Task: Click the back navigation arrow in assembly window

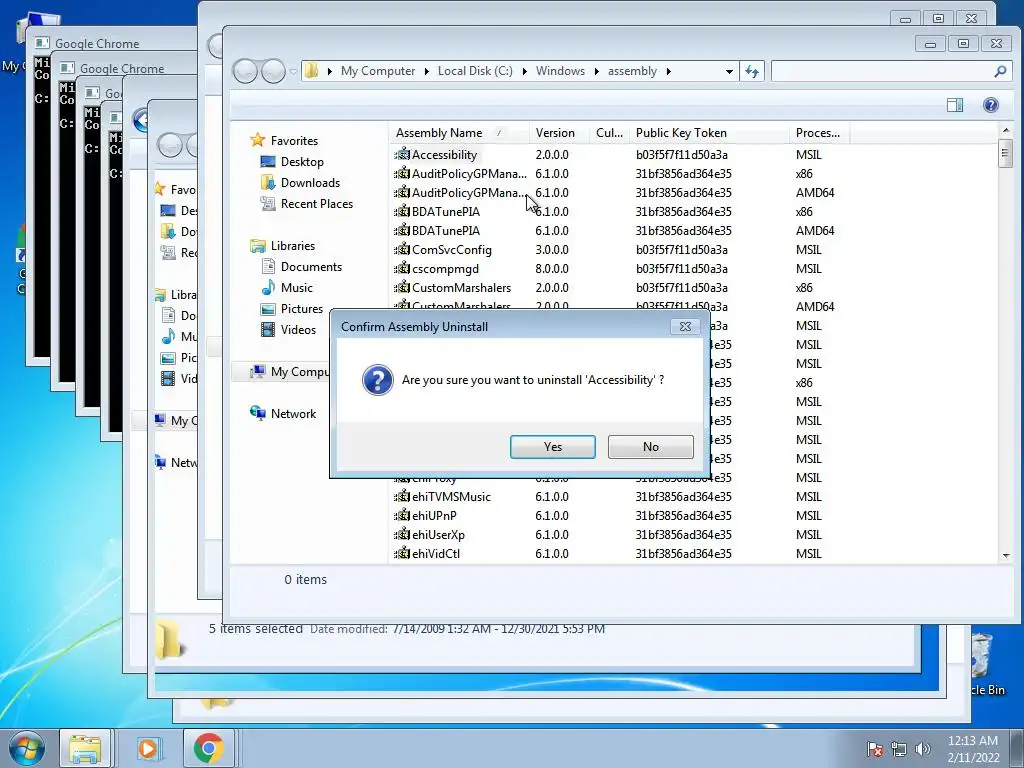Action: point(246,71)
